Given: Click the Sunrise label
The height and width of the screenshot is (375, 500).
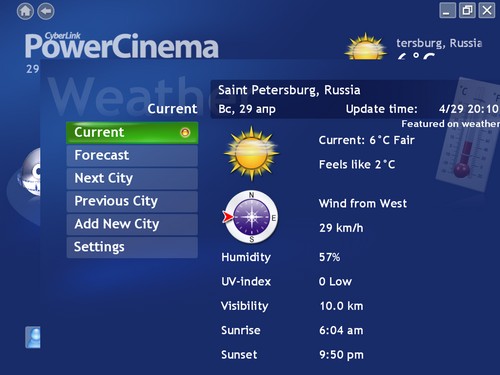Looking at the screenshot, I should [241, 331].
